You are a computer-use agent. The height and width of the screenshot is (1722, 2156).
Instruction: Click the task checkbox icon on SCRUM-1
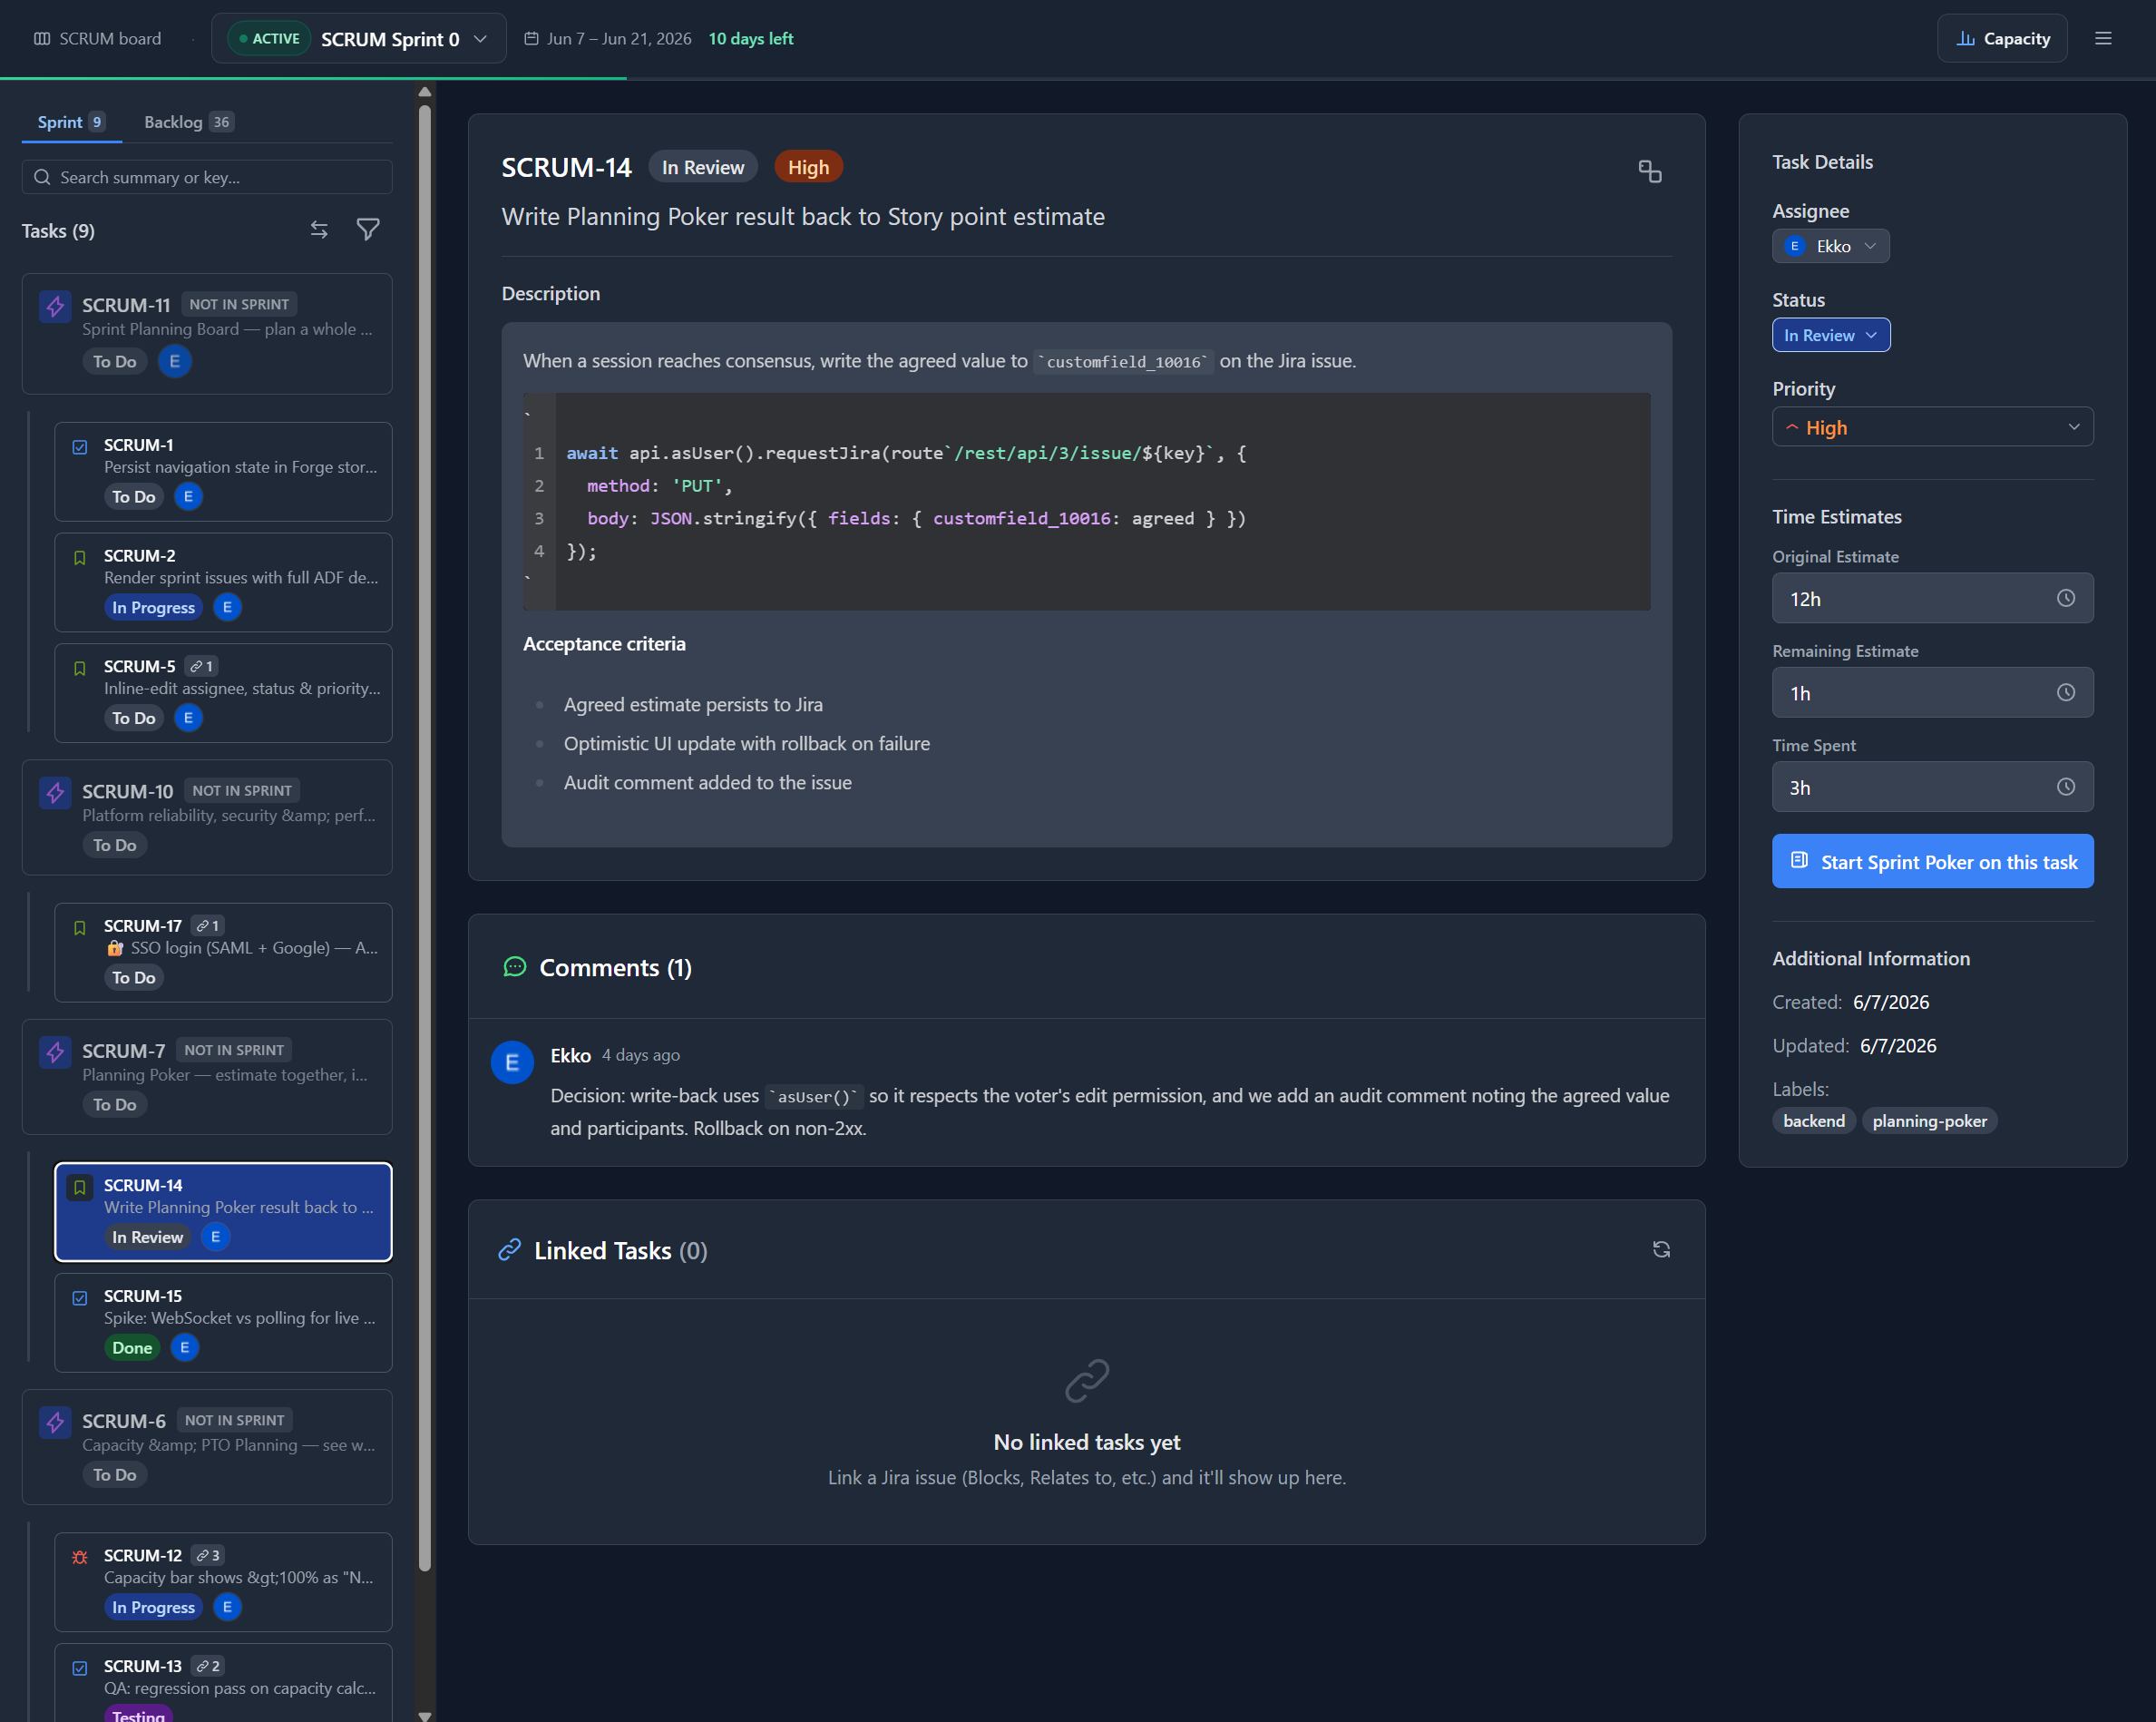click(x=80, y=447)
